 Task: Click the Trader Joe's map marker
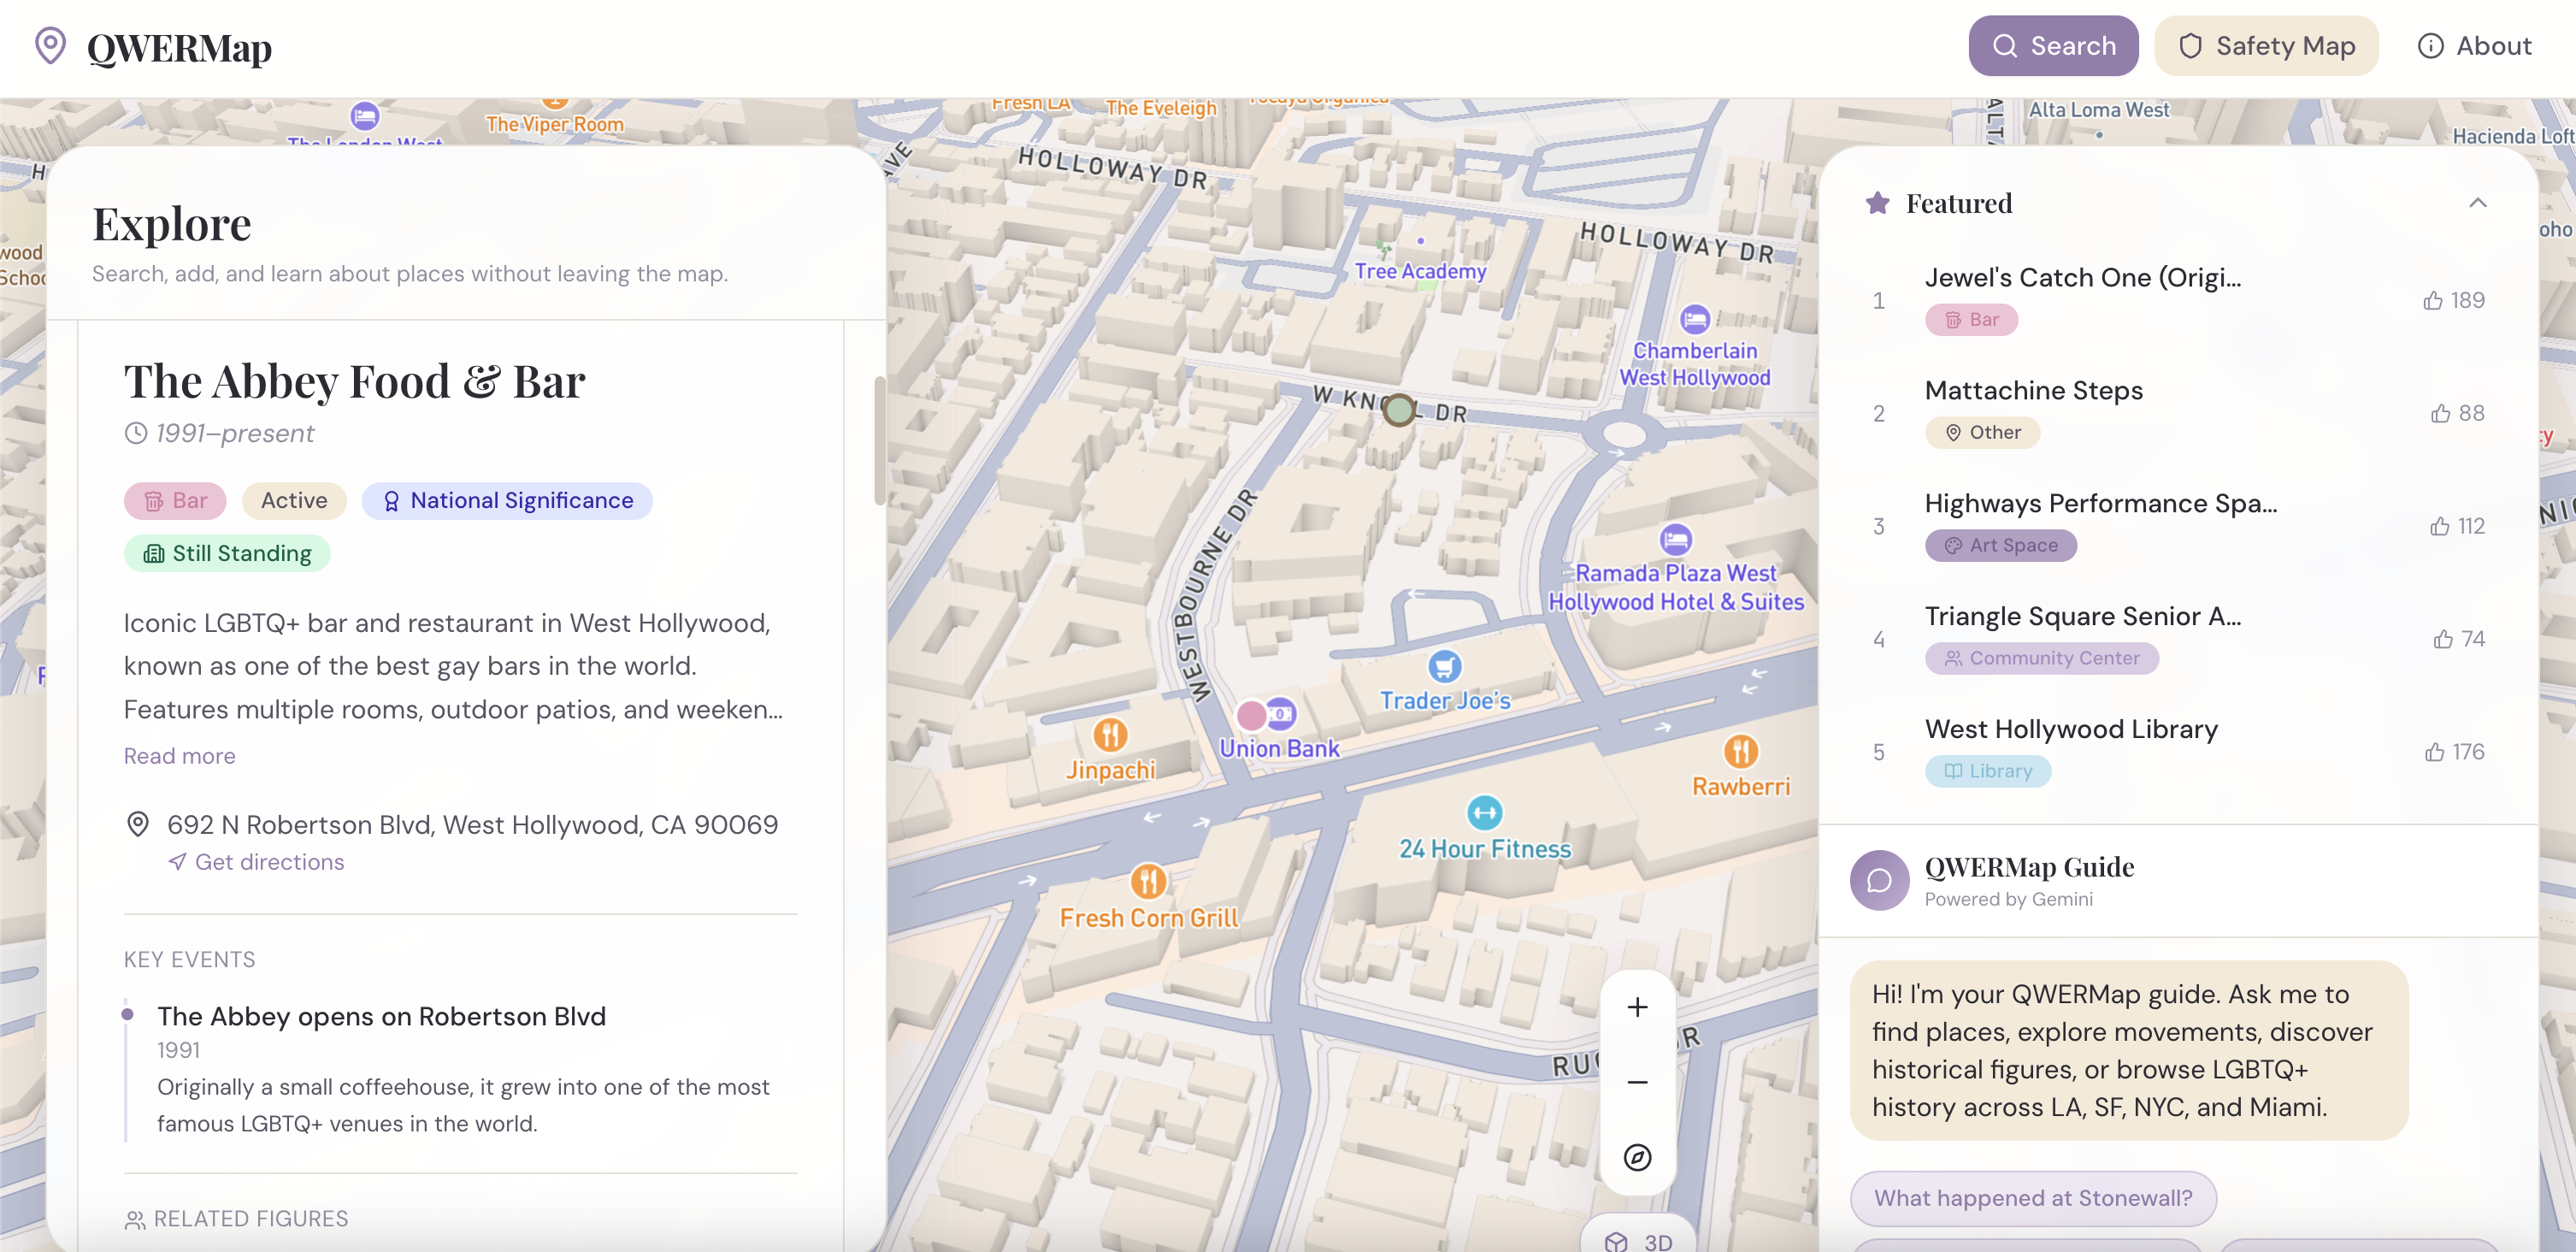pos(1444,666)
